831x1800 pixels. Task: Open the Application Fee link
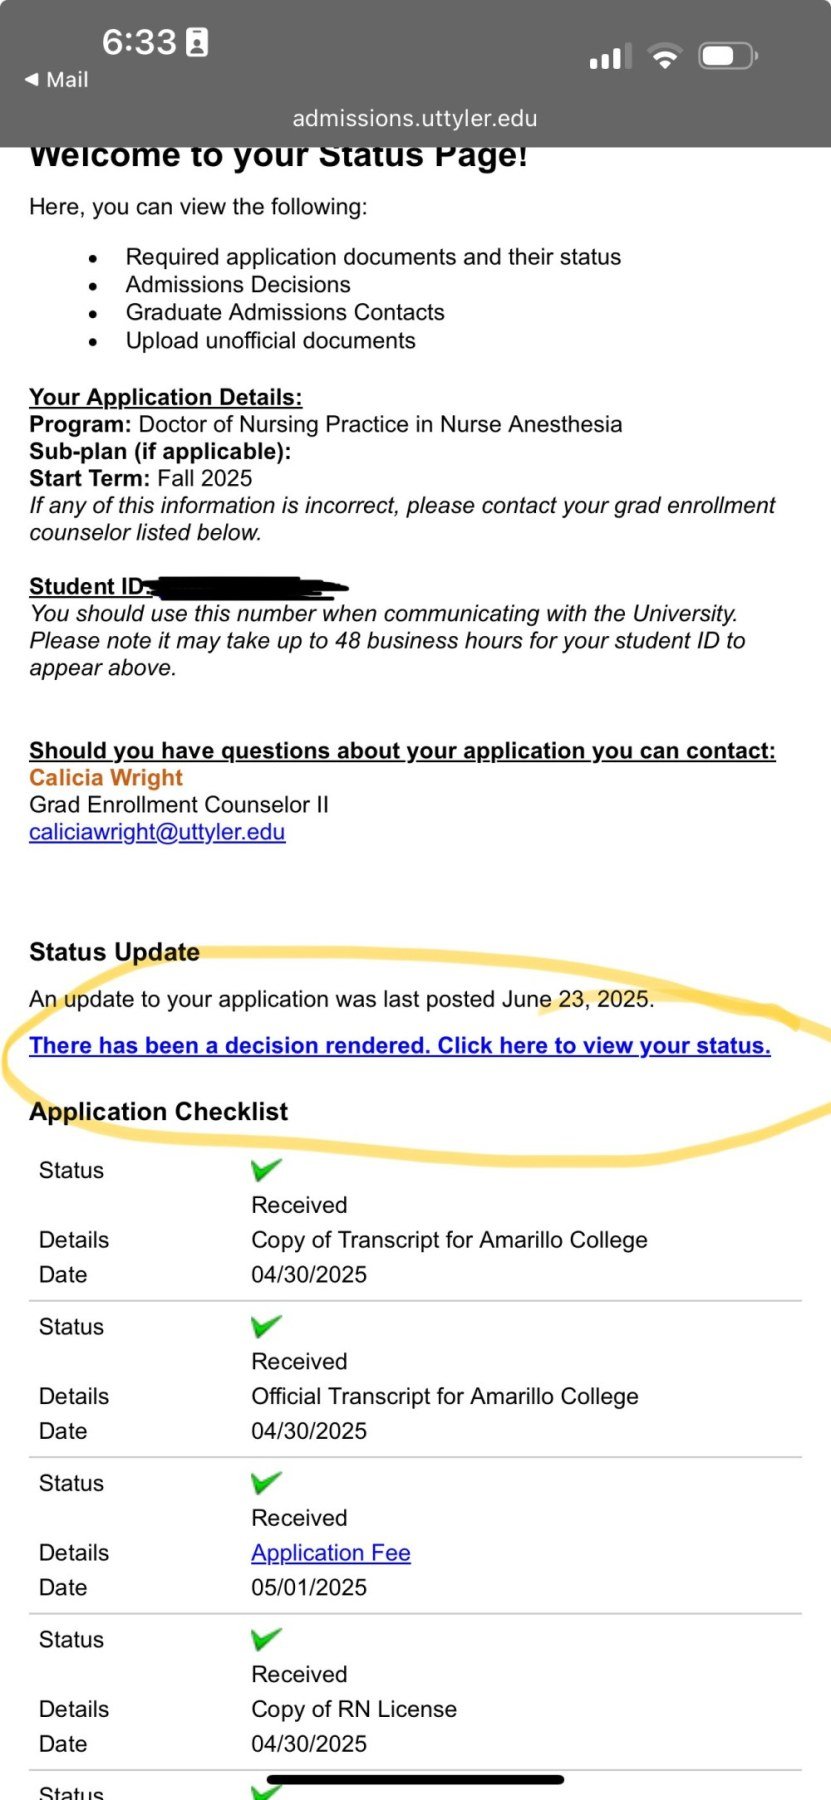(331, 1553)
